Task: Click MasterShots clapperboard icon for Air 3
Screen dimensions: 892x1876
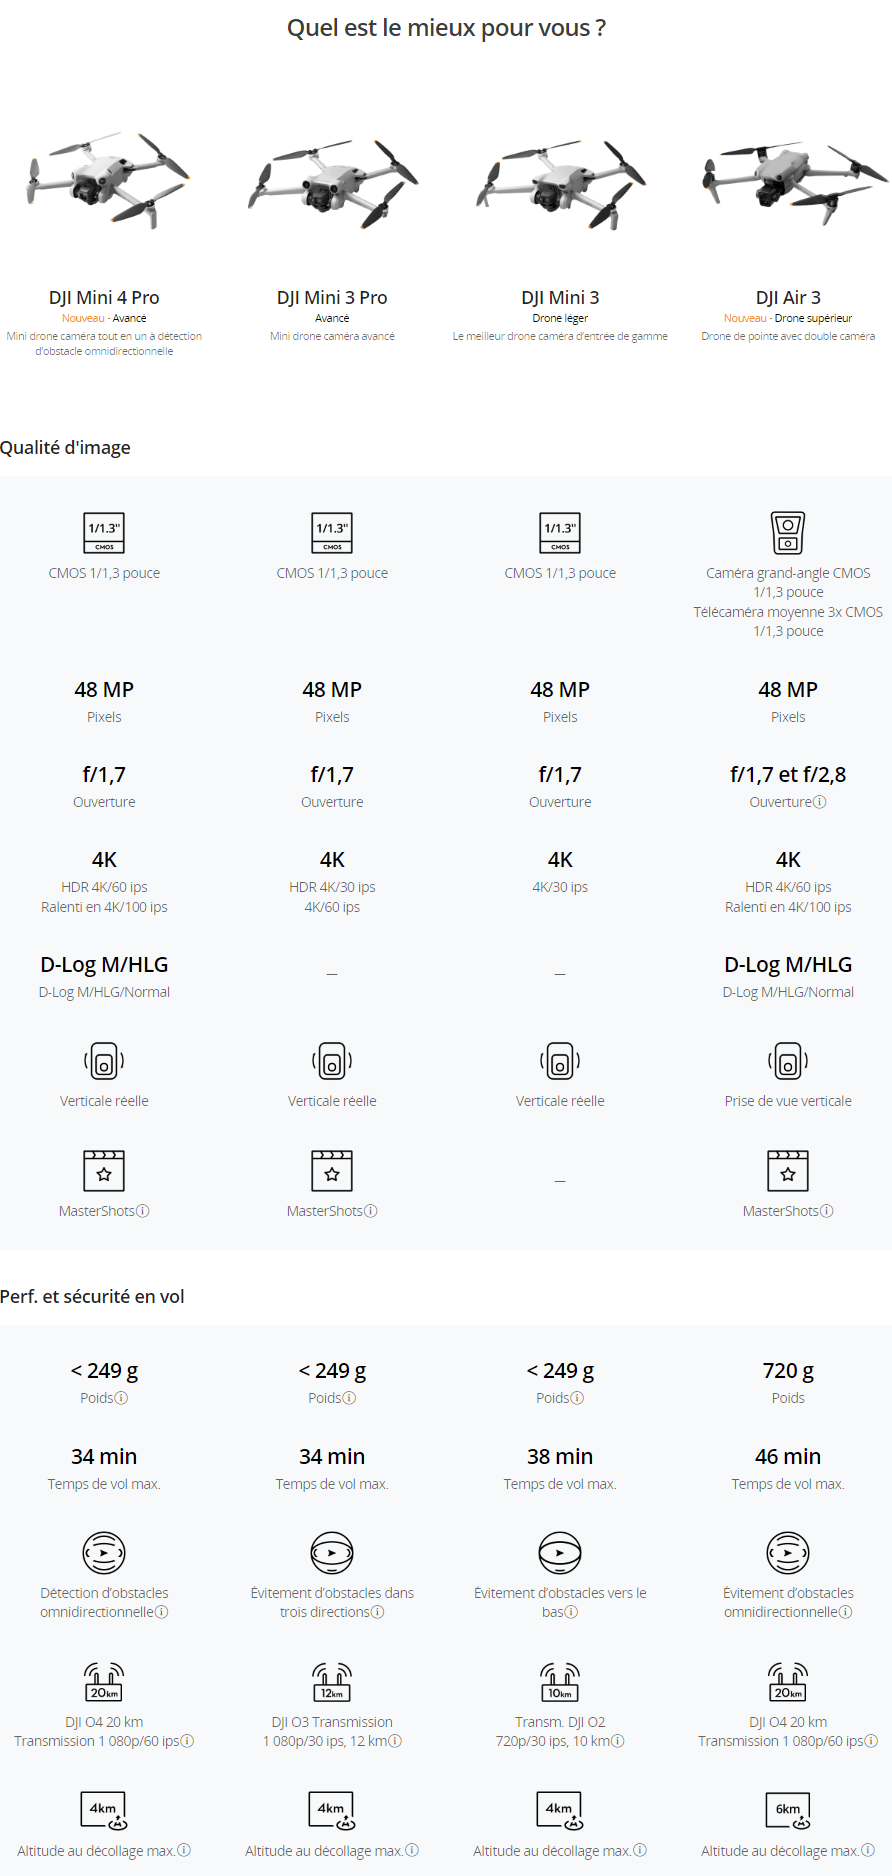Action: point(788,1171)
